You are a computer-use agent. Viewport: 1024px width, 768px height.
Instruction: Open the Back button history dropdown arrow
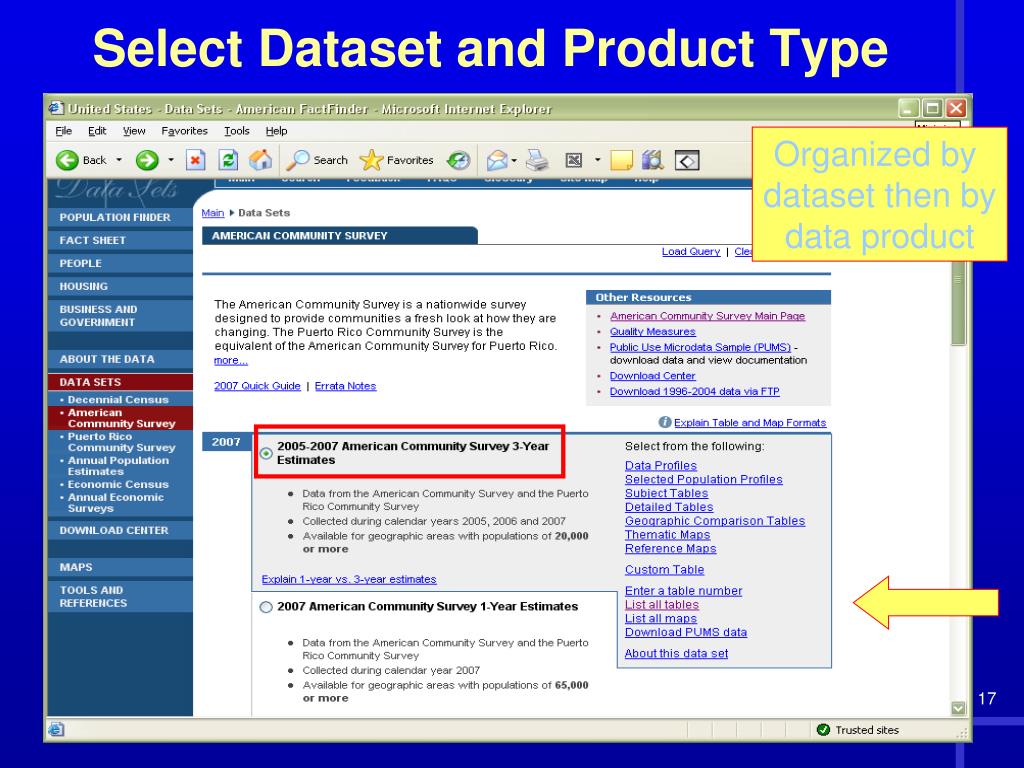pos(119,160)
